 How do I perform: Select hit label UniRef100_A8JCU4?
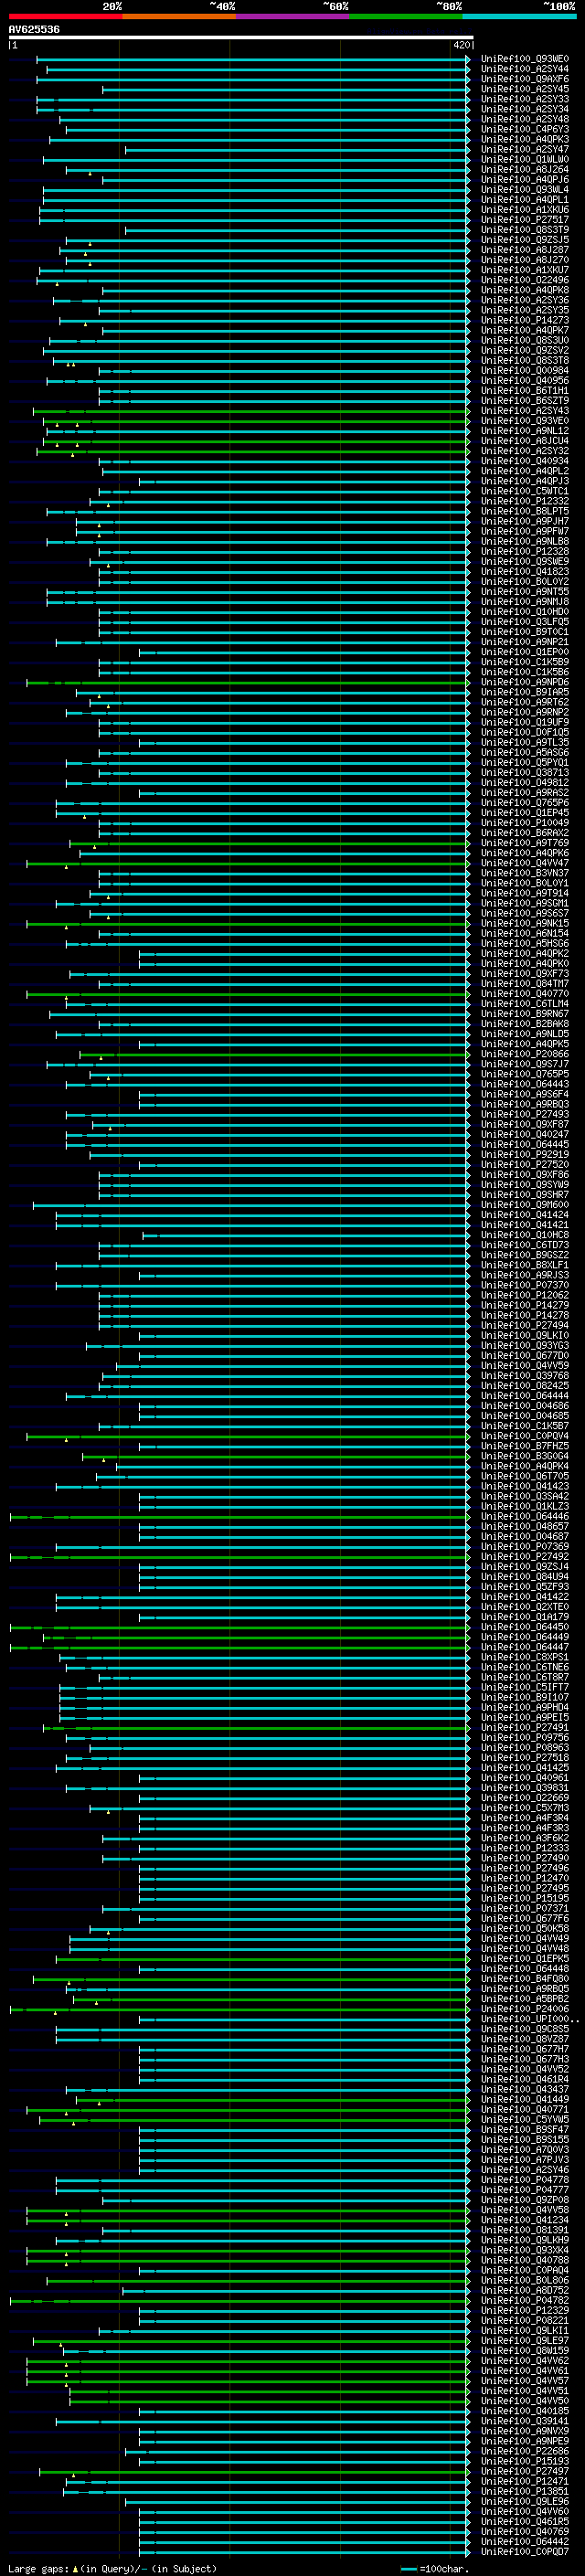[x=525, y=441]
